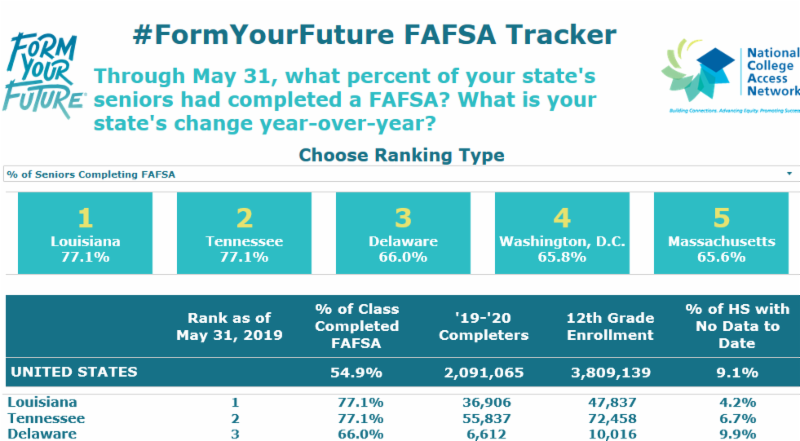Screen dimensions: 800x441
Task: Select the rank 4 Washington, D.C. tile
Action: click(562, 233)
